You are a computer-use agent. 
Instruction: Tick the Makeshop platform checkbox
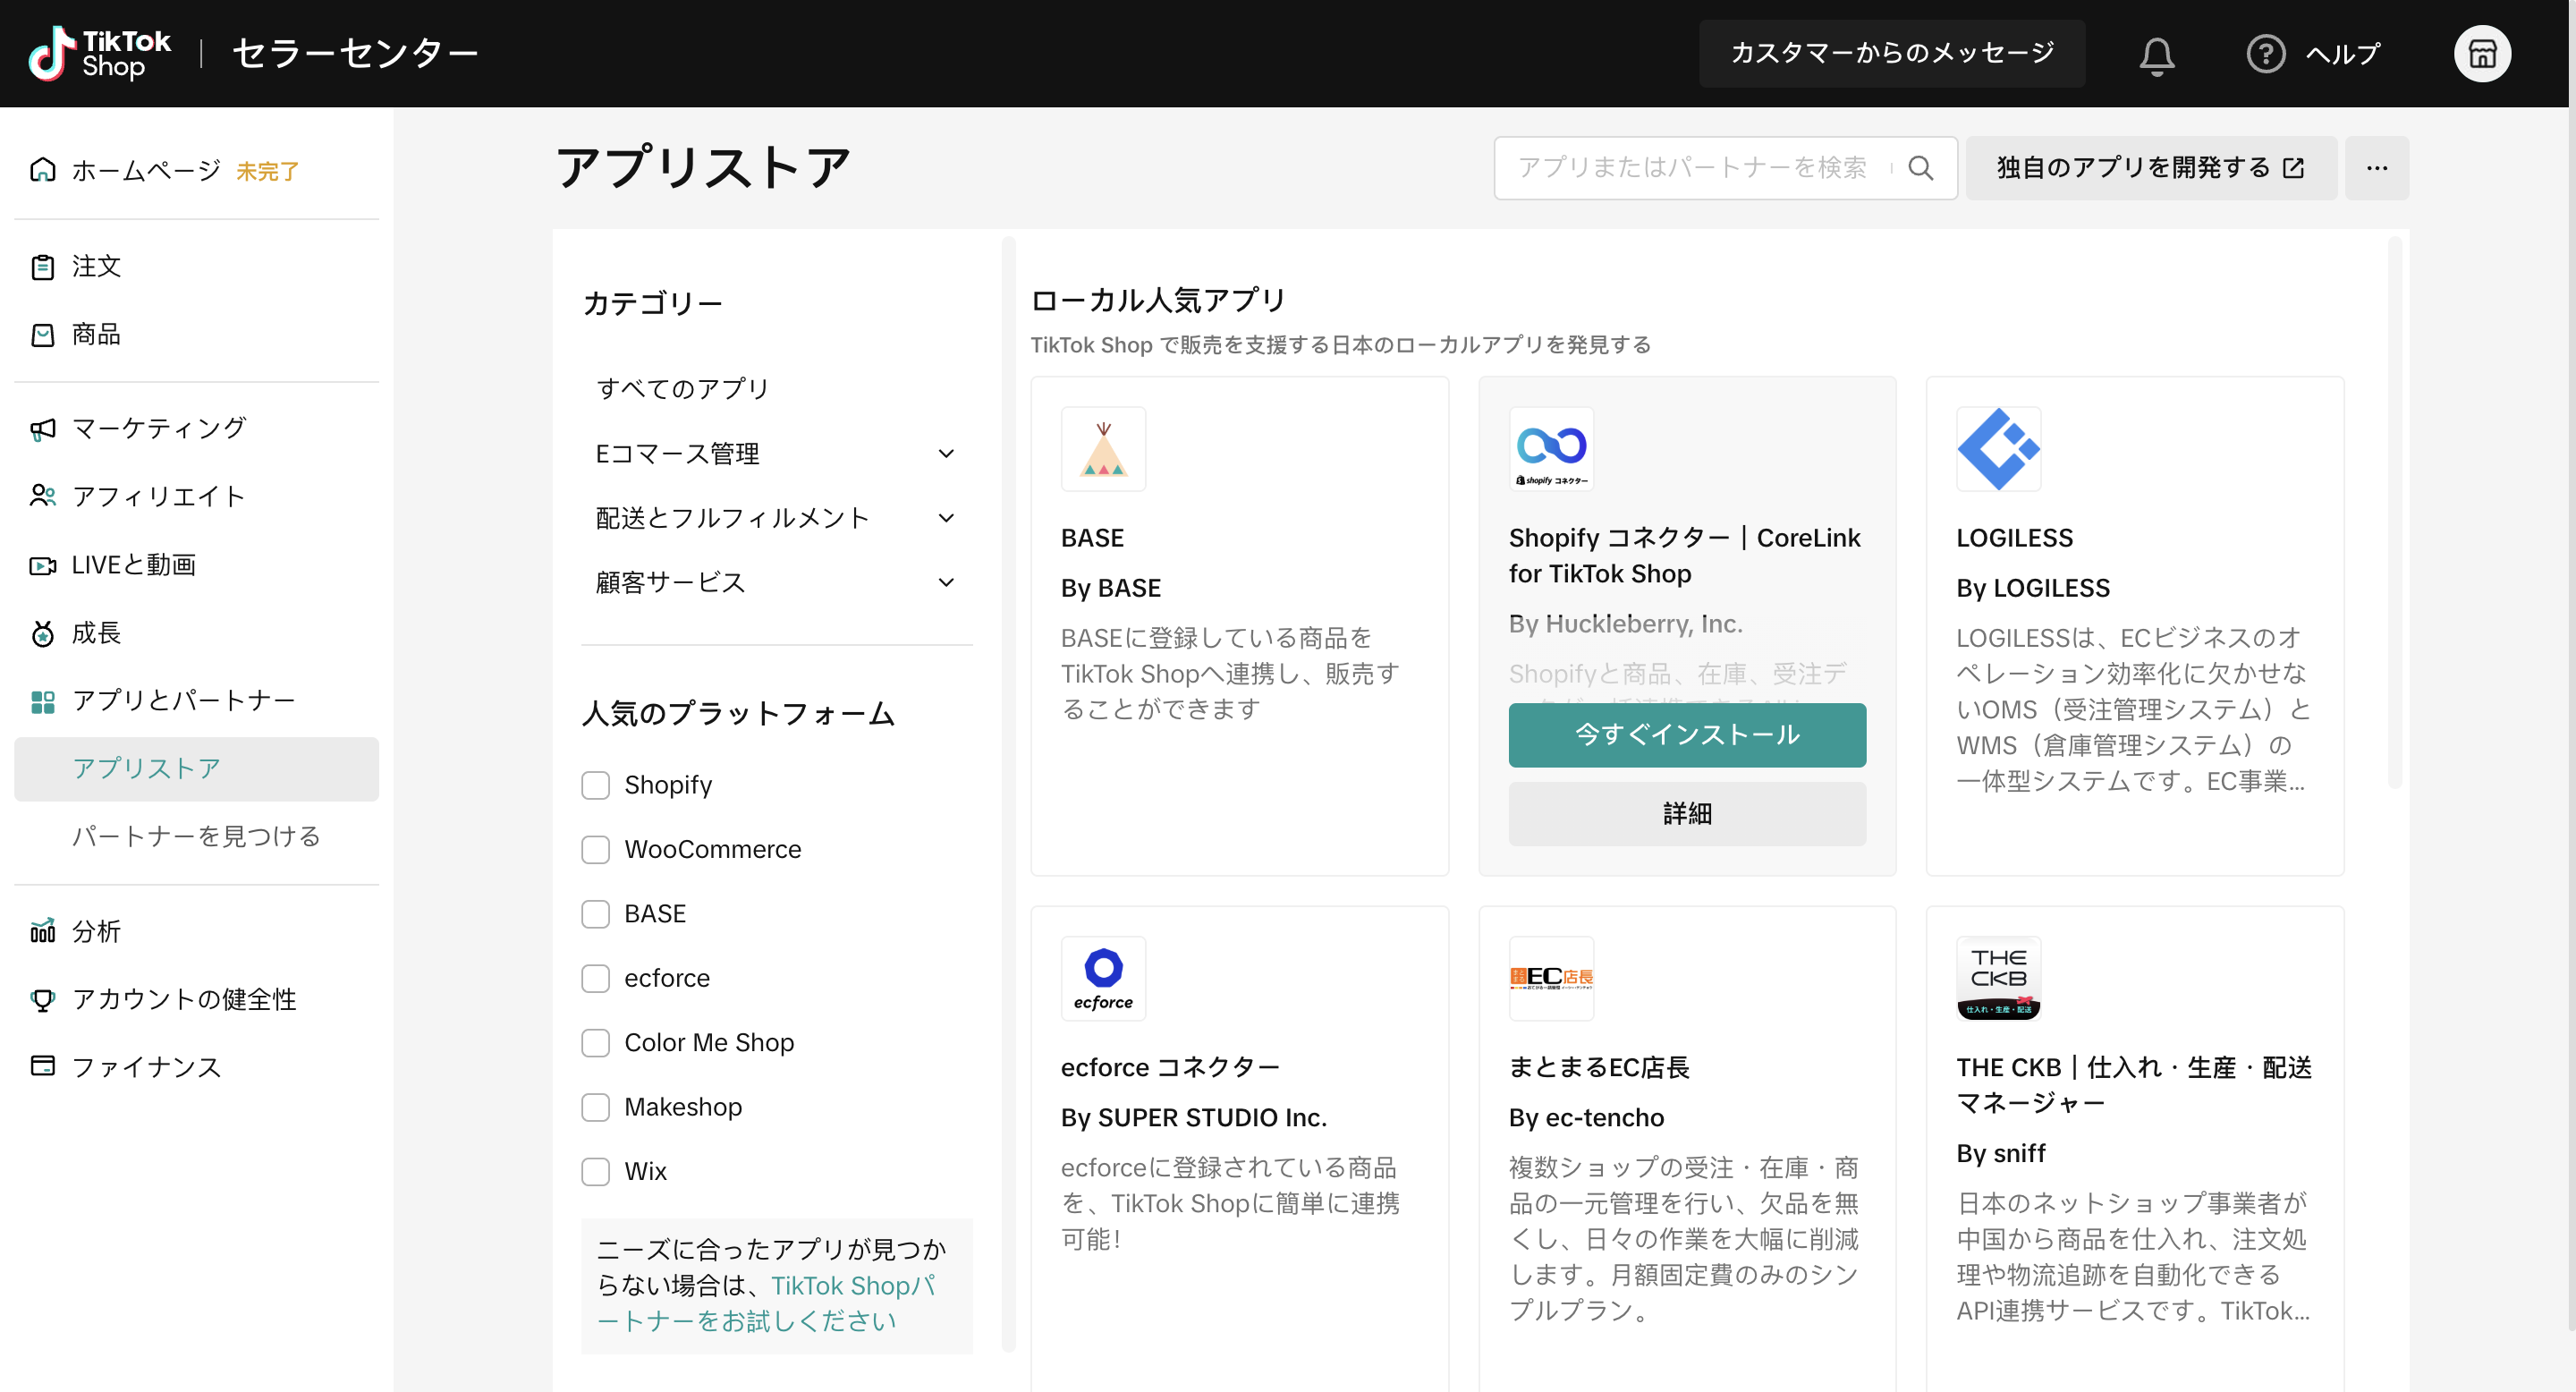coord(596,1107)
